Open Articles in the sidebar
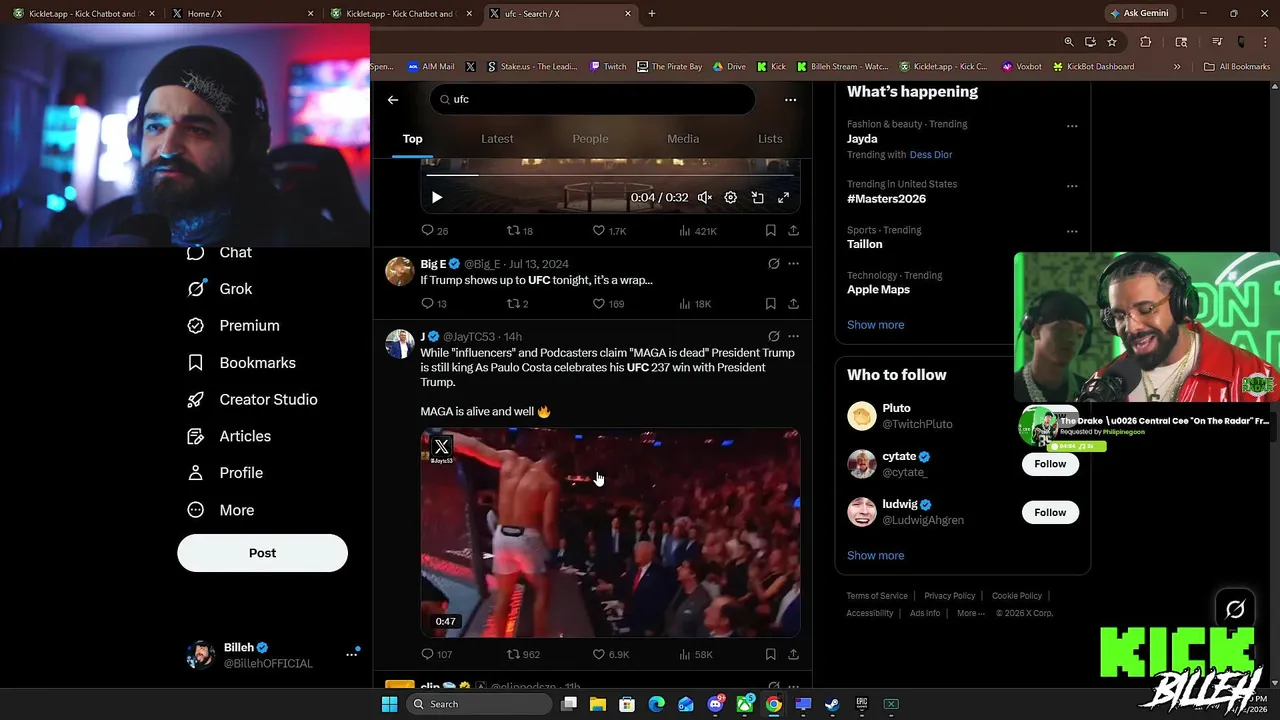The image size is (1280, 720). [230, 437]
